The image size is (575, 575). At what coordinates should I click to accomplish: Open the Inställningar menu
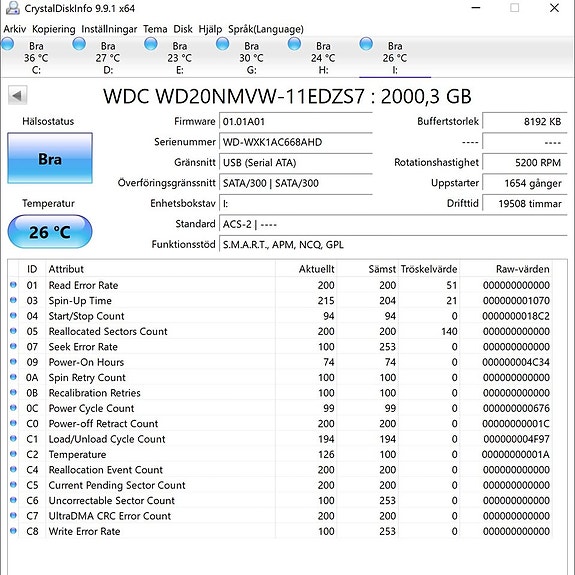coord(109,29)
